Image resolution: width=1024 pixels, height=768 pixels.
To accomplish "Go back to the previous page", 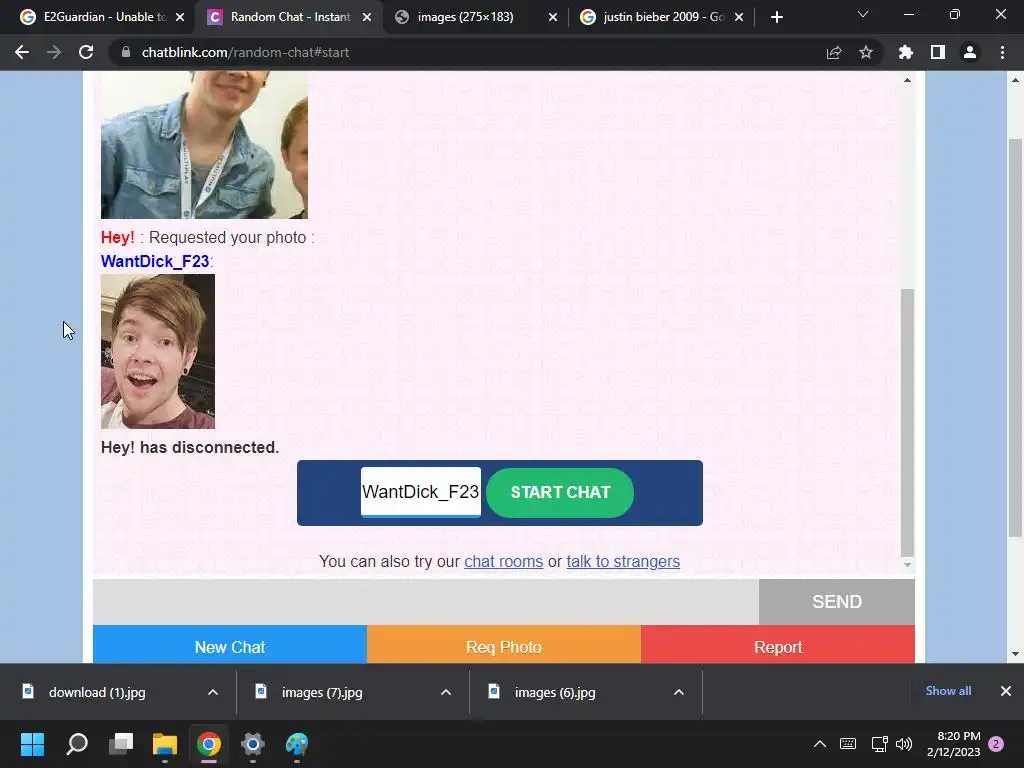I will (x=22, y=52).
